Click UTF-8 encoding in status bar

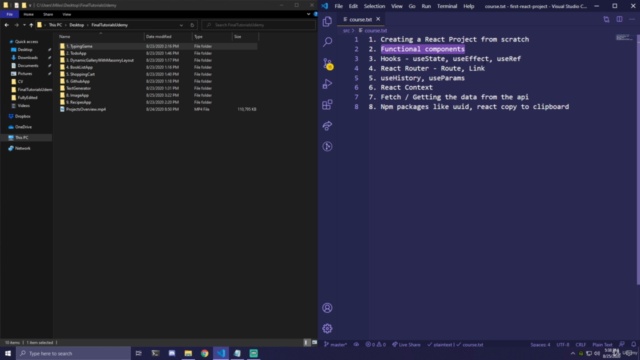point(563,344)
